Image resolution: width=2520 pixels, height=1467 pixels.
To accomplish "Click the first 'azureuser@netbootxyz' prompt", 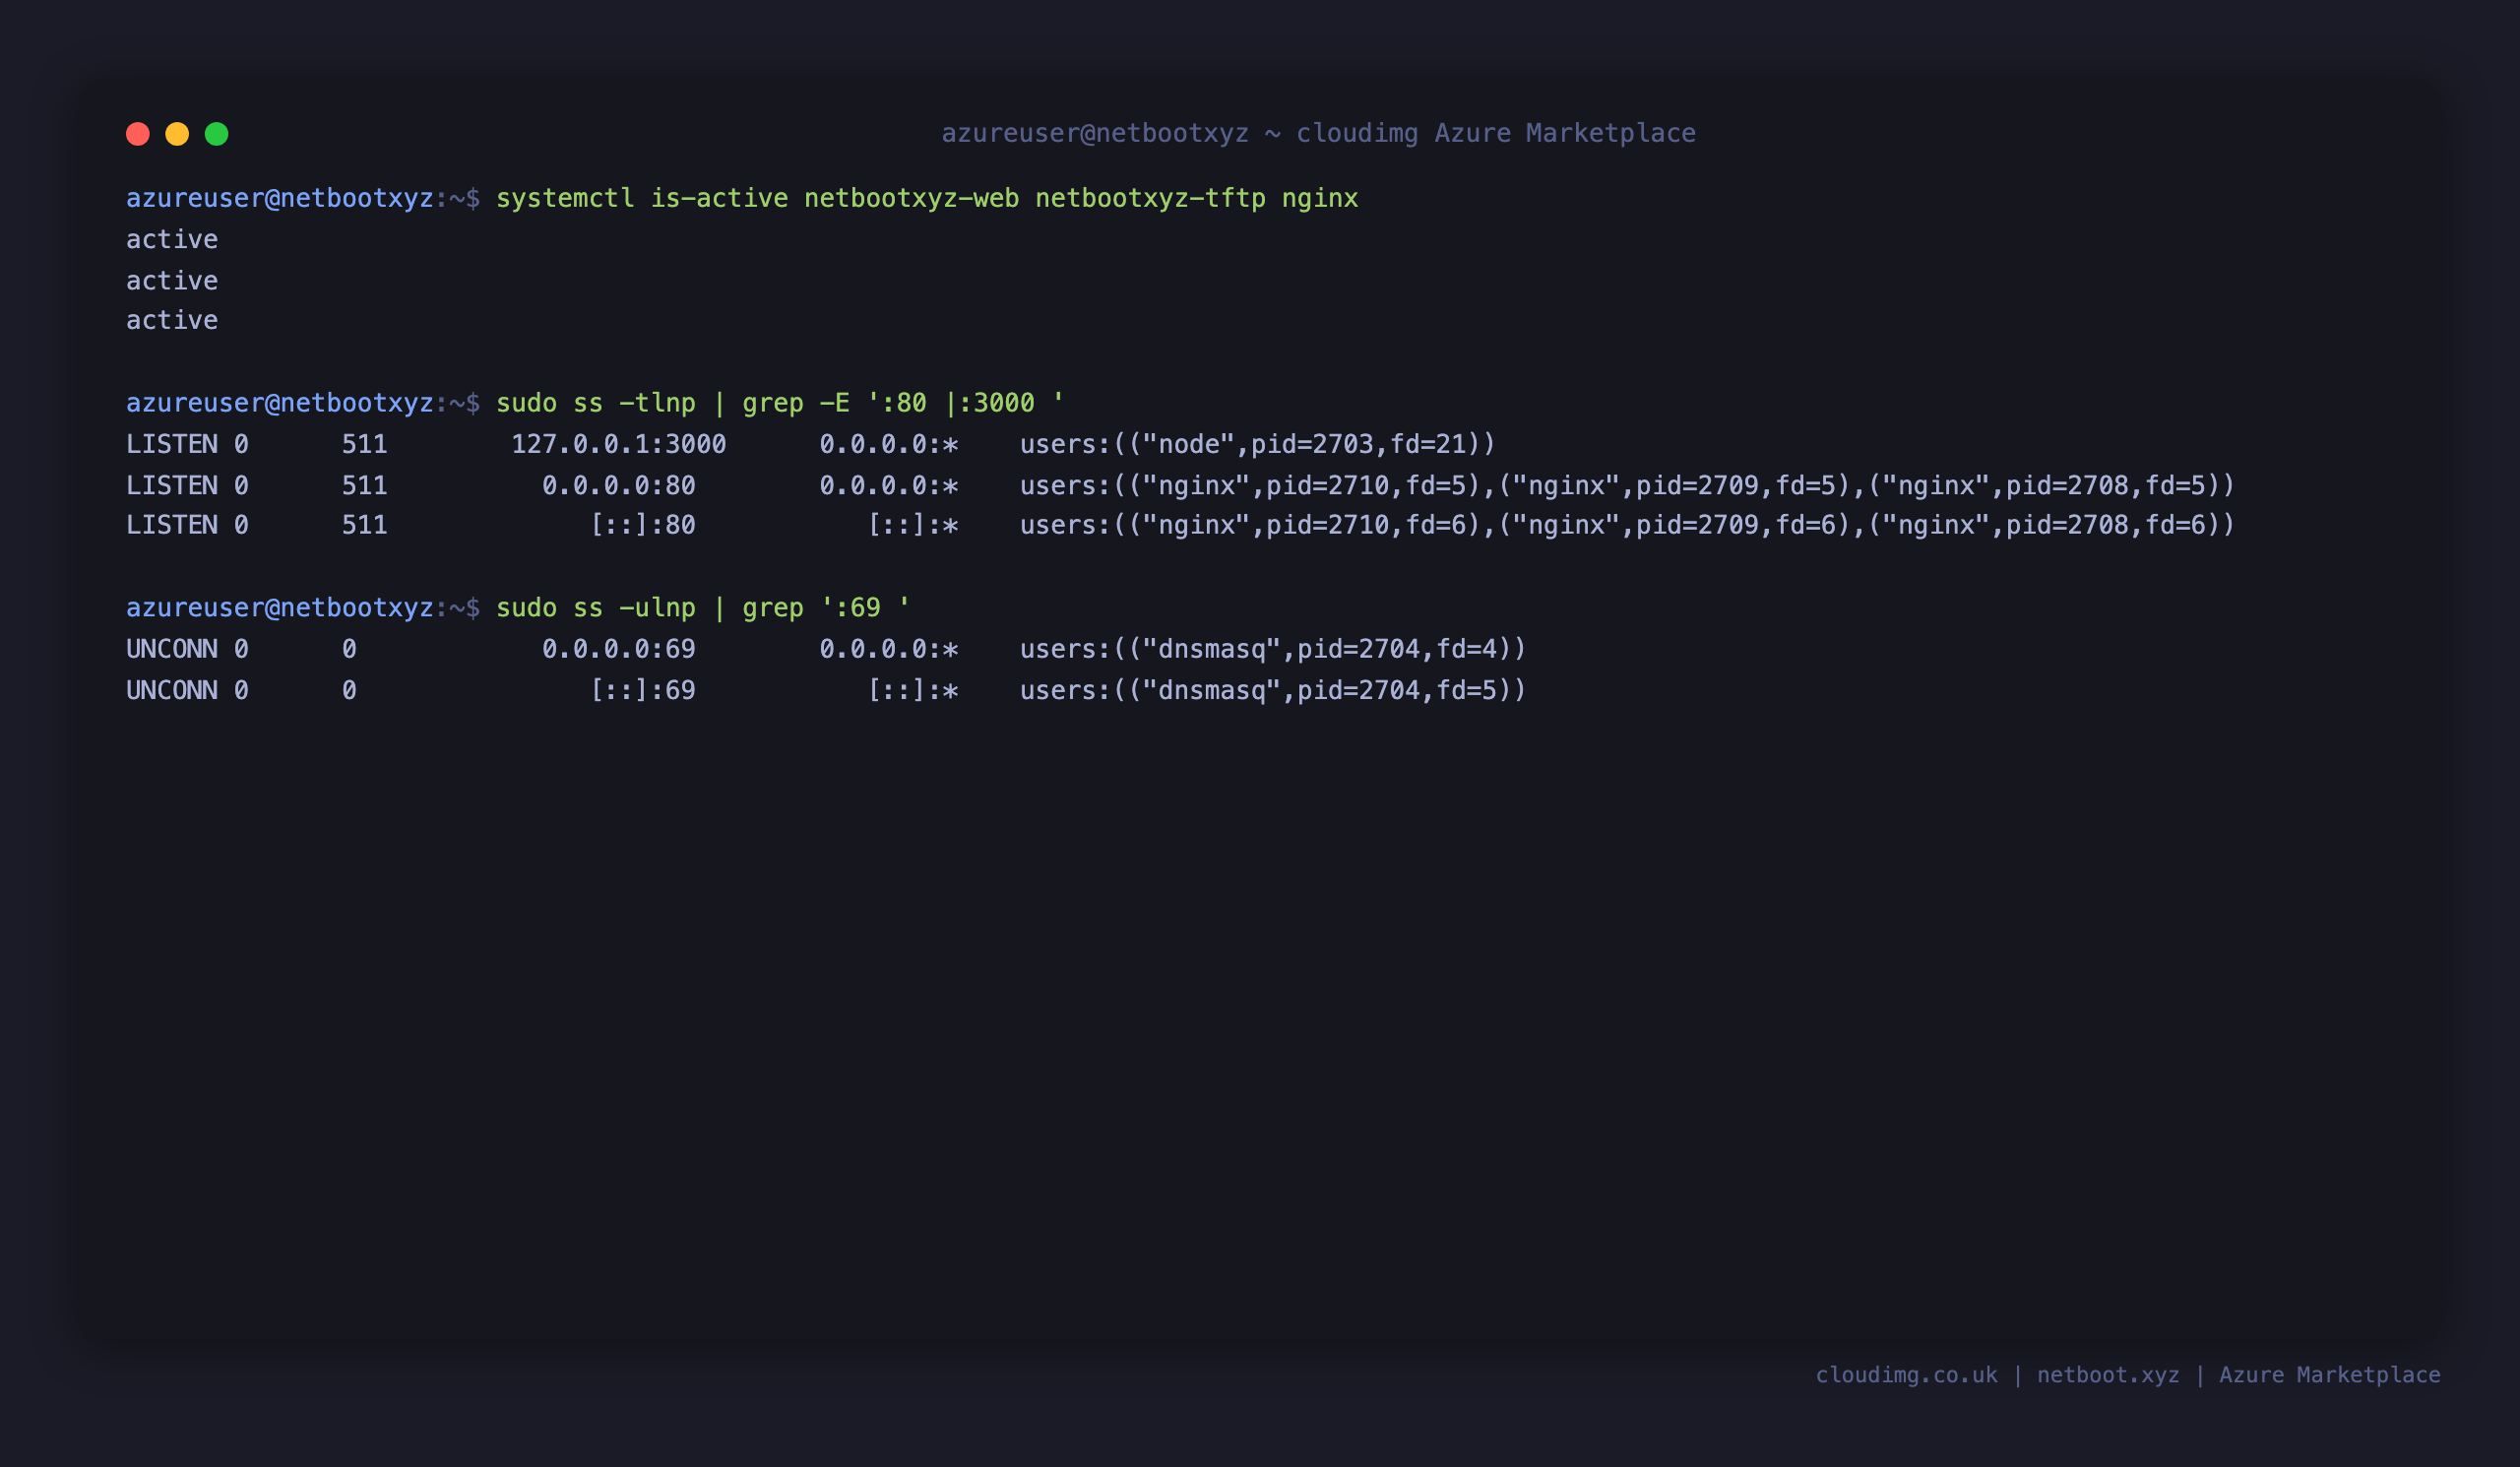I will (280, 198).
